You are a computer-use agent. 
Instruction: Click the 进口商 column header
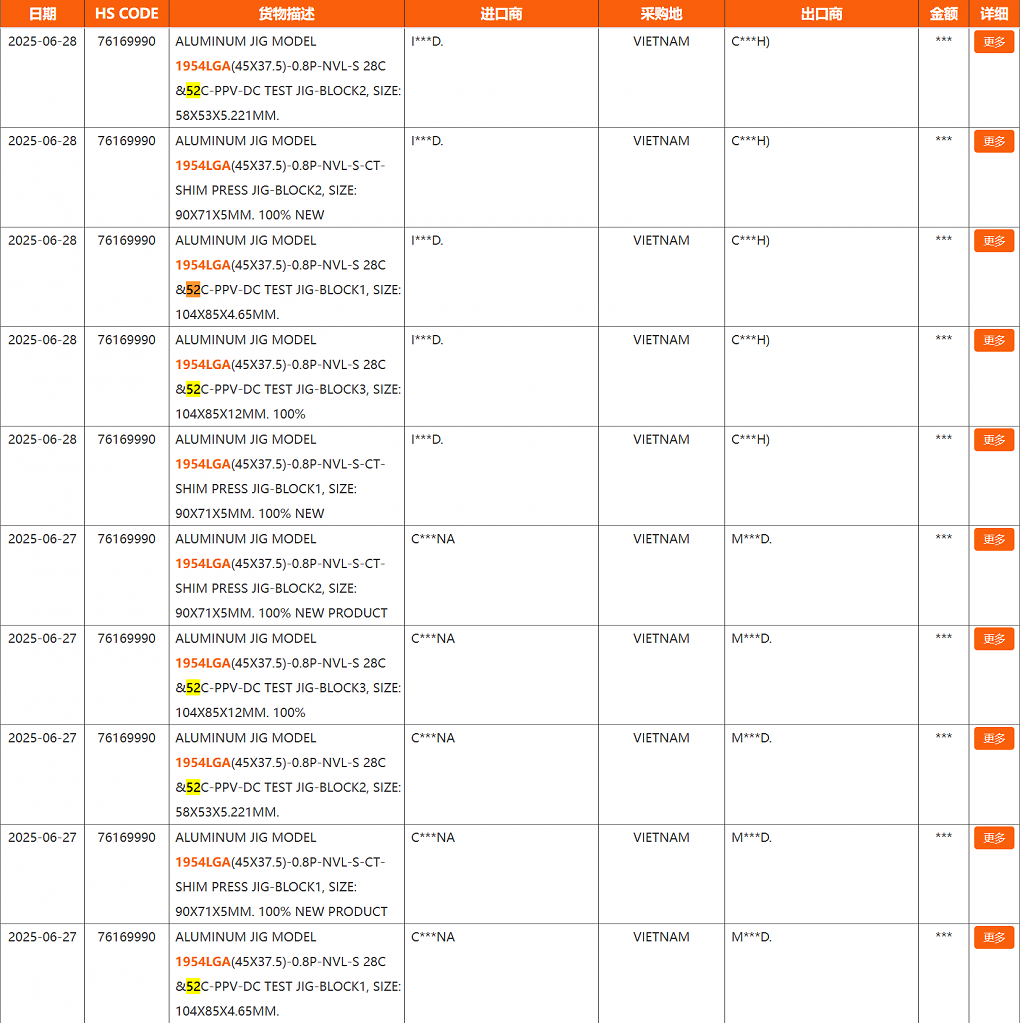[501, 14]
